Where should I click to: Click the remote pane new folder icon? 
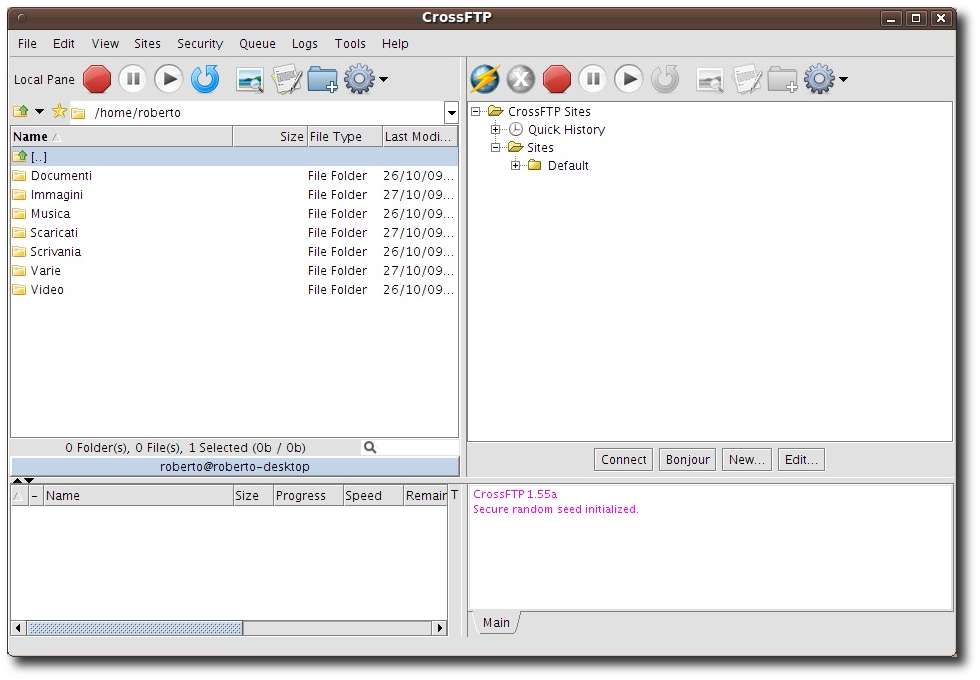(x=782, y=80)
